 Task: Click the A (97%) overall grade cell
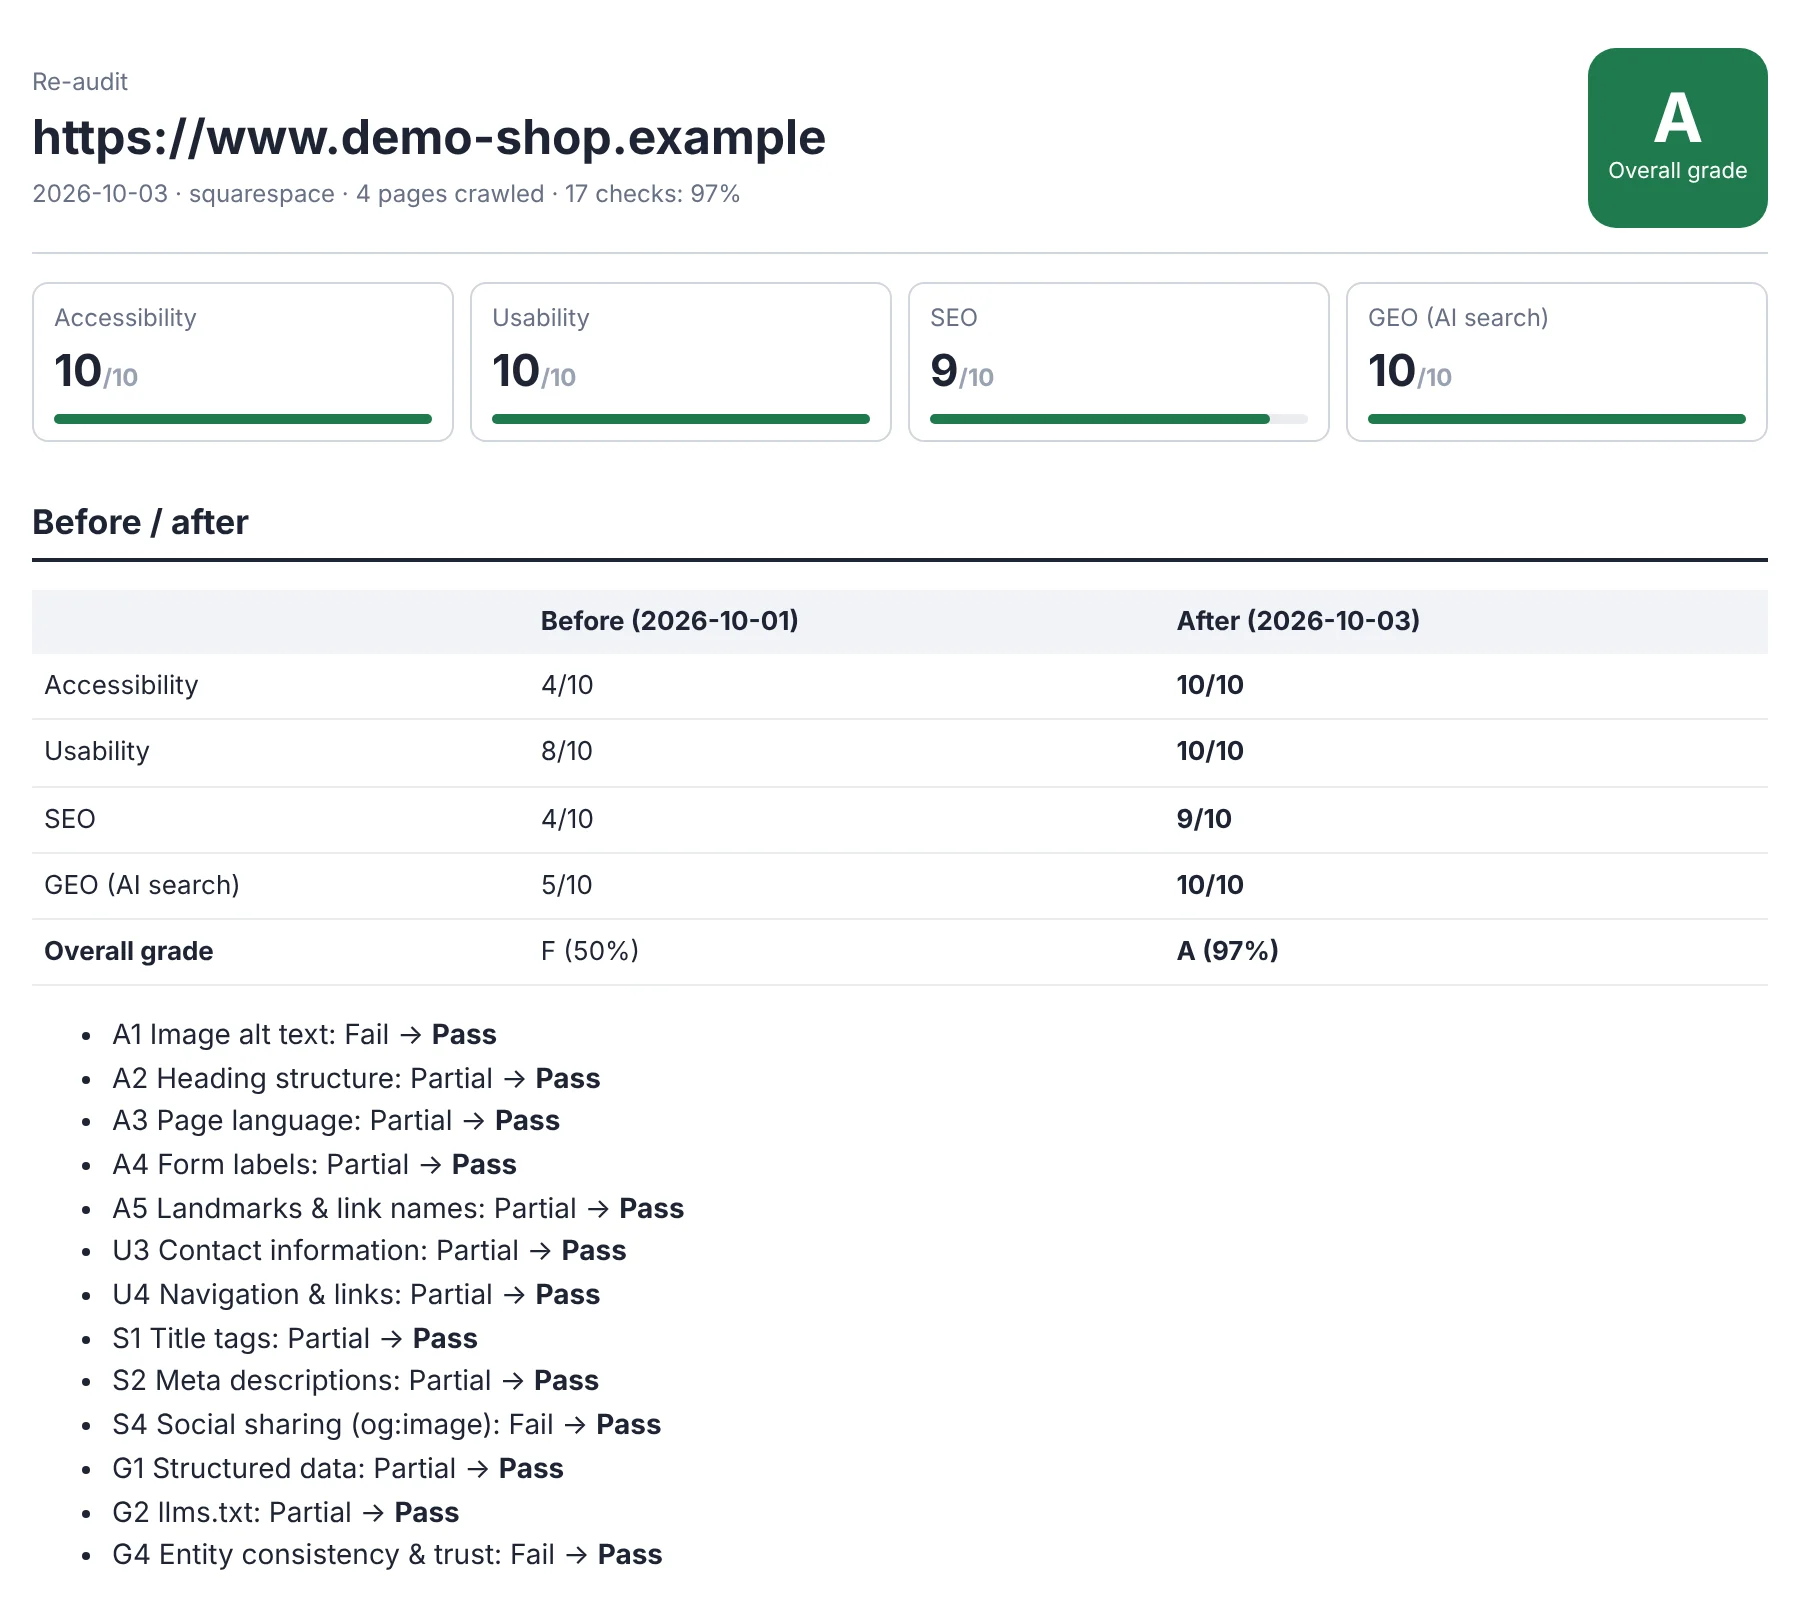click(1228, 951)
